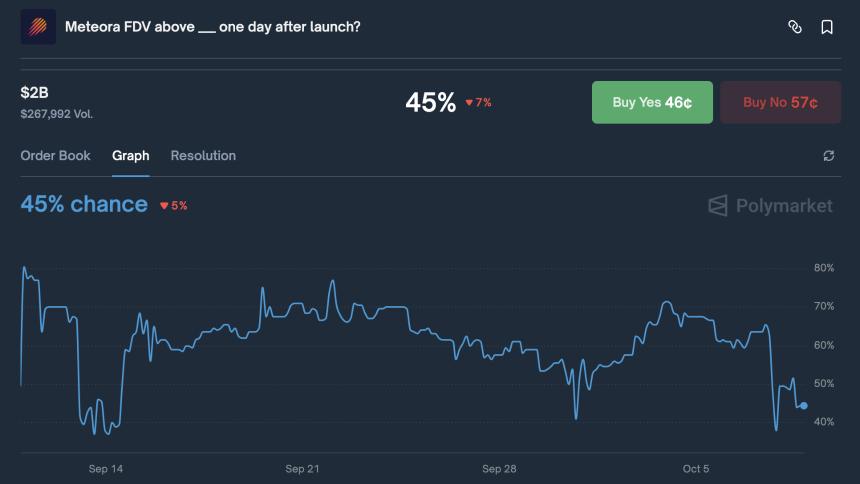Click the Meteora market logo icon
The width and height of the screenshot is (860, 484).
point(38,27)
